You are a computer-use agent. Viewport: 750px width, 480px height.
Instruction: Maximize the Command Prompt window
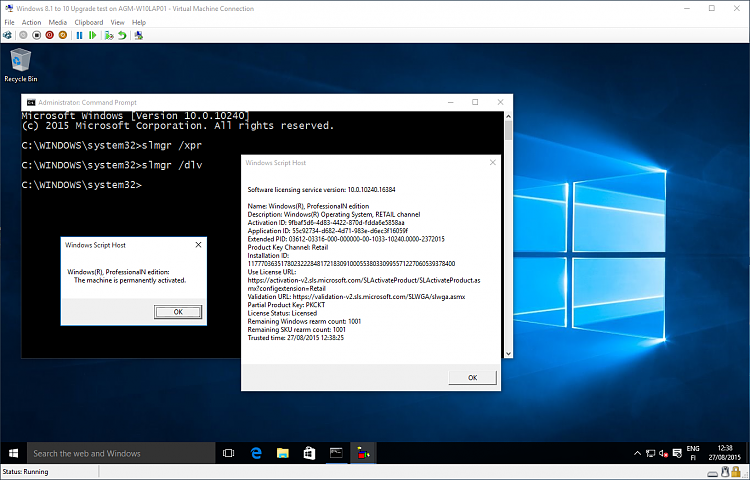[475, 102]
